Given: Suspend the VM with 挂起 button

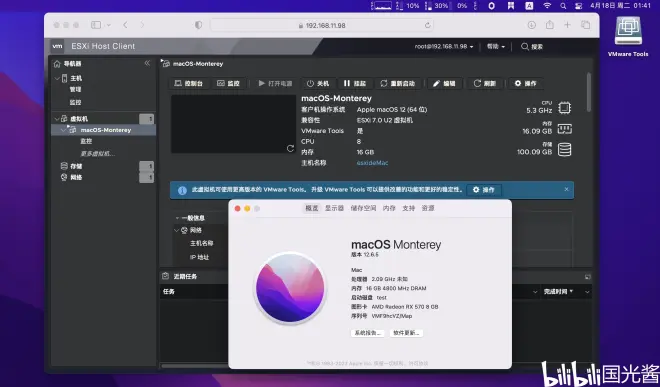Looking at the screenshot, I should point(355,83).
